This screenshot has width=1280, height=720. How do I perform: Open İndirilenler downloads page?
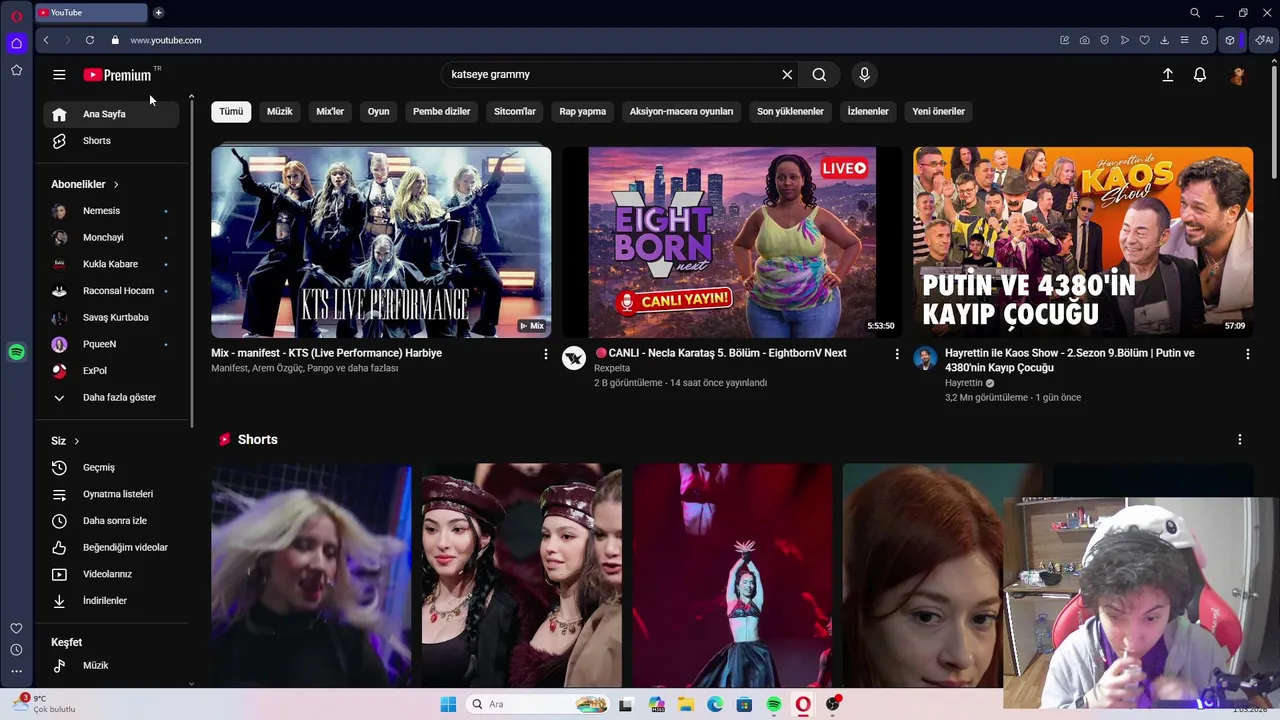click(111, 601)
